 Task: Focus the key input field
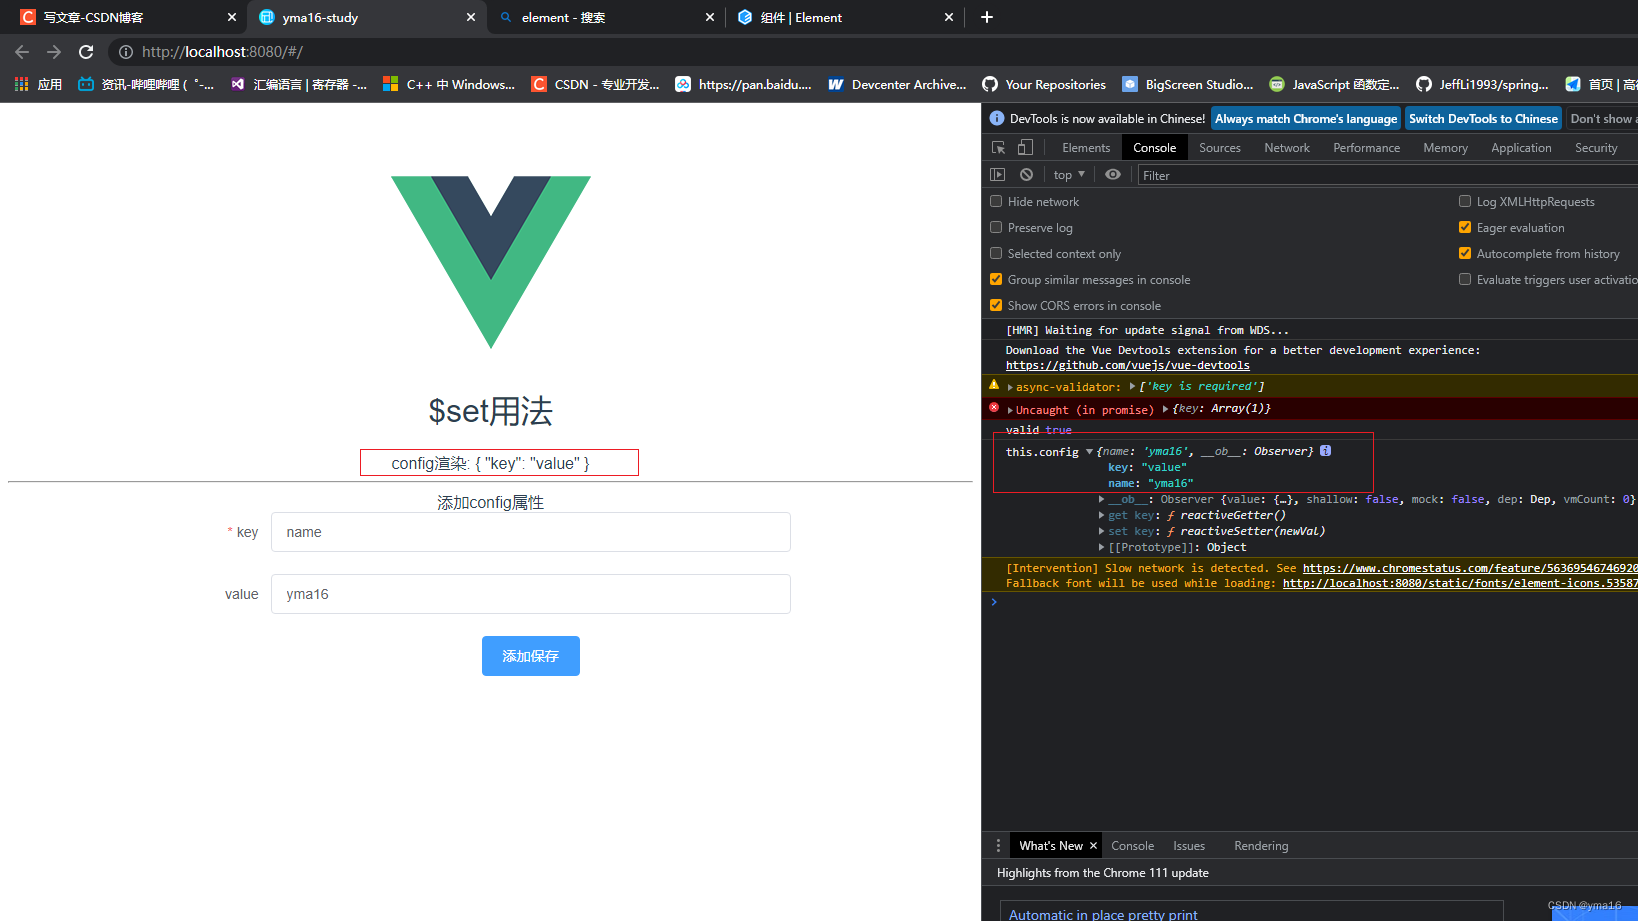point(531,532)
